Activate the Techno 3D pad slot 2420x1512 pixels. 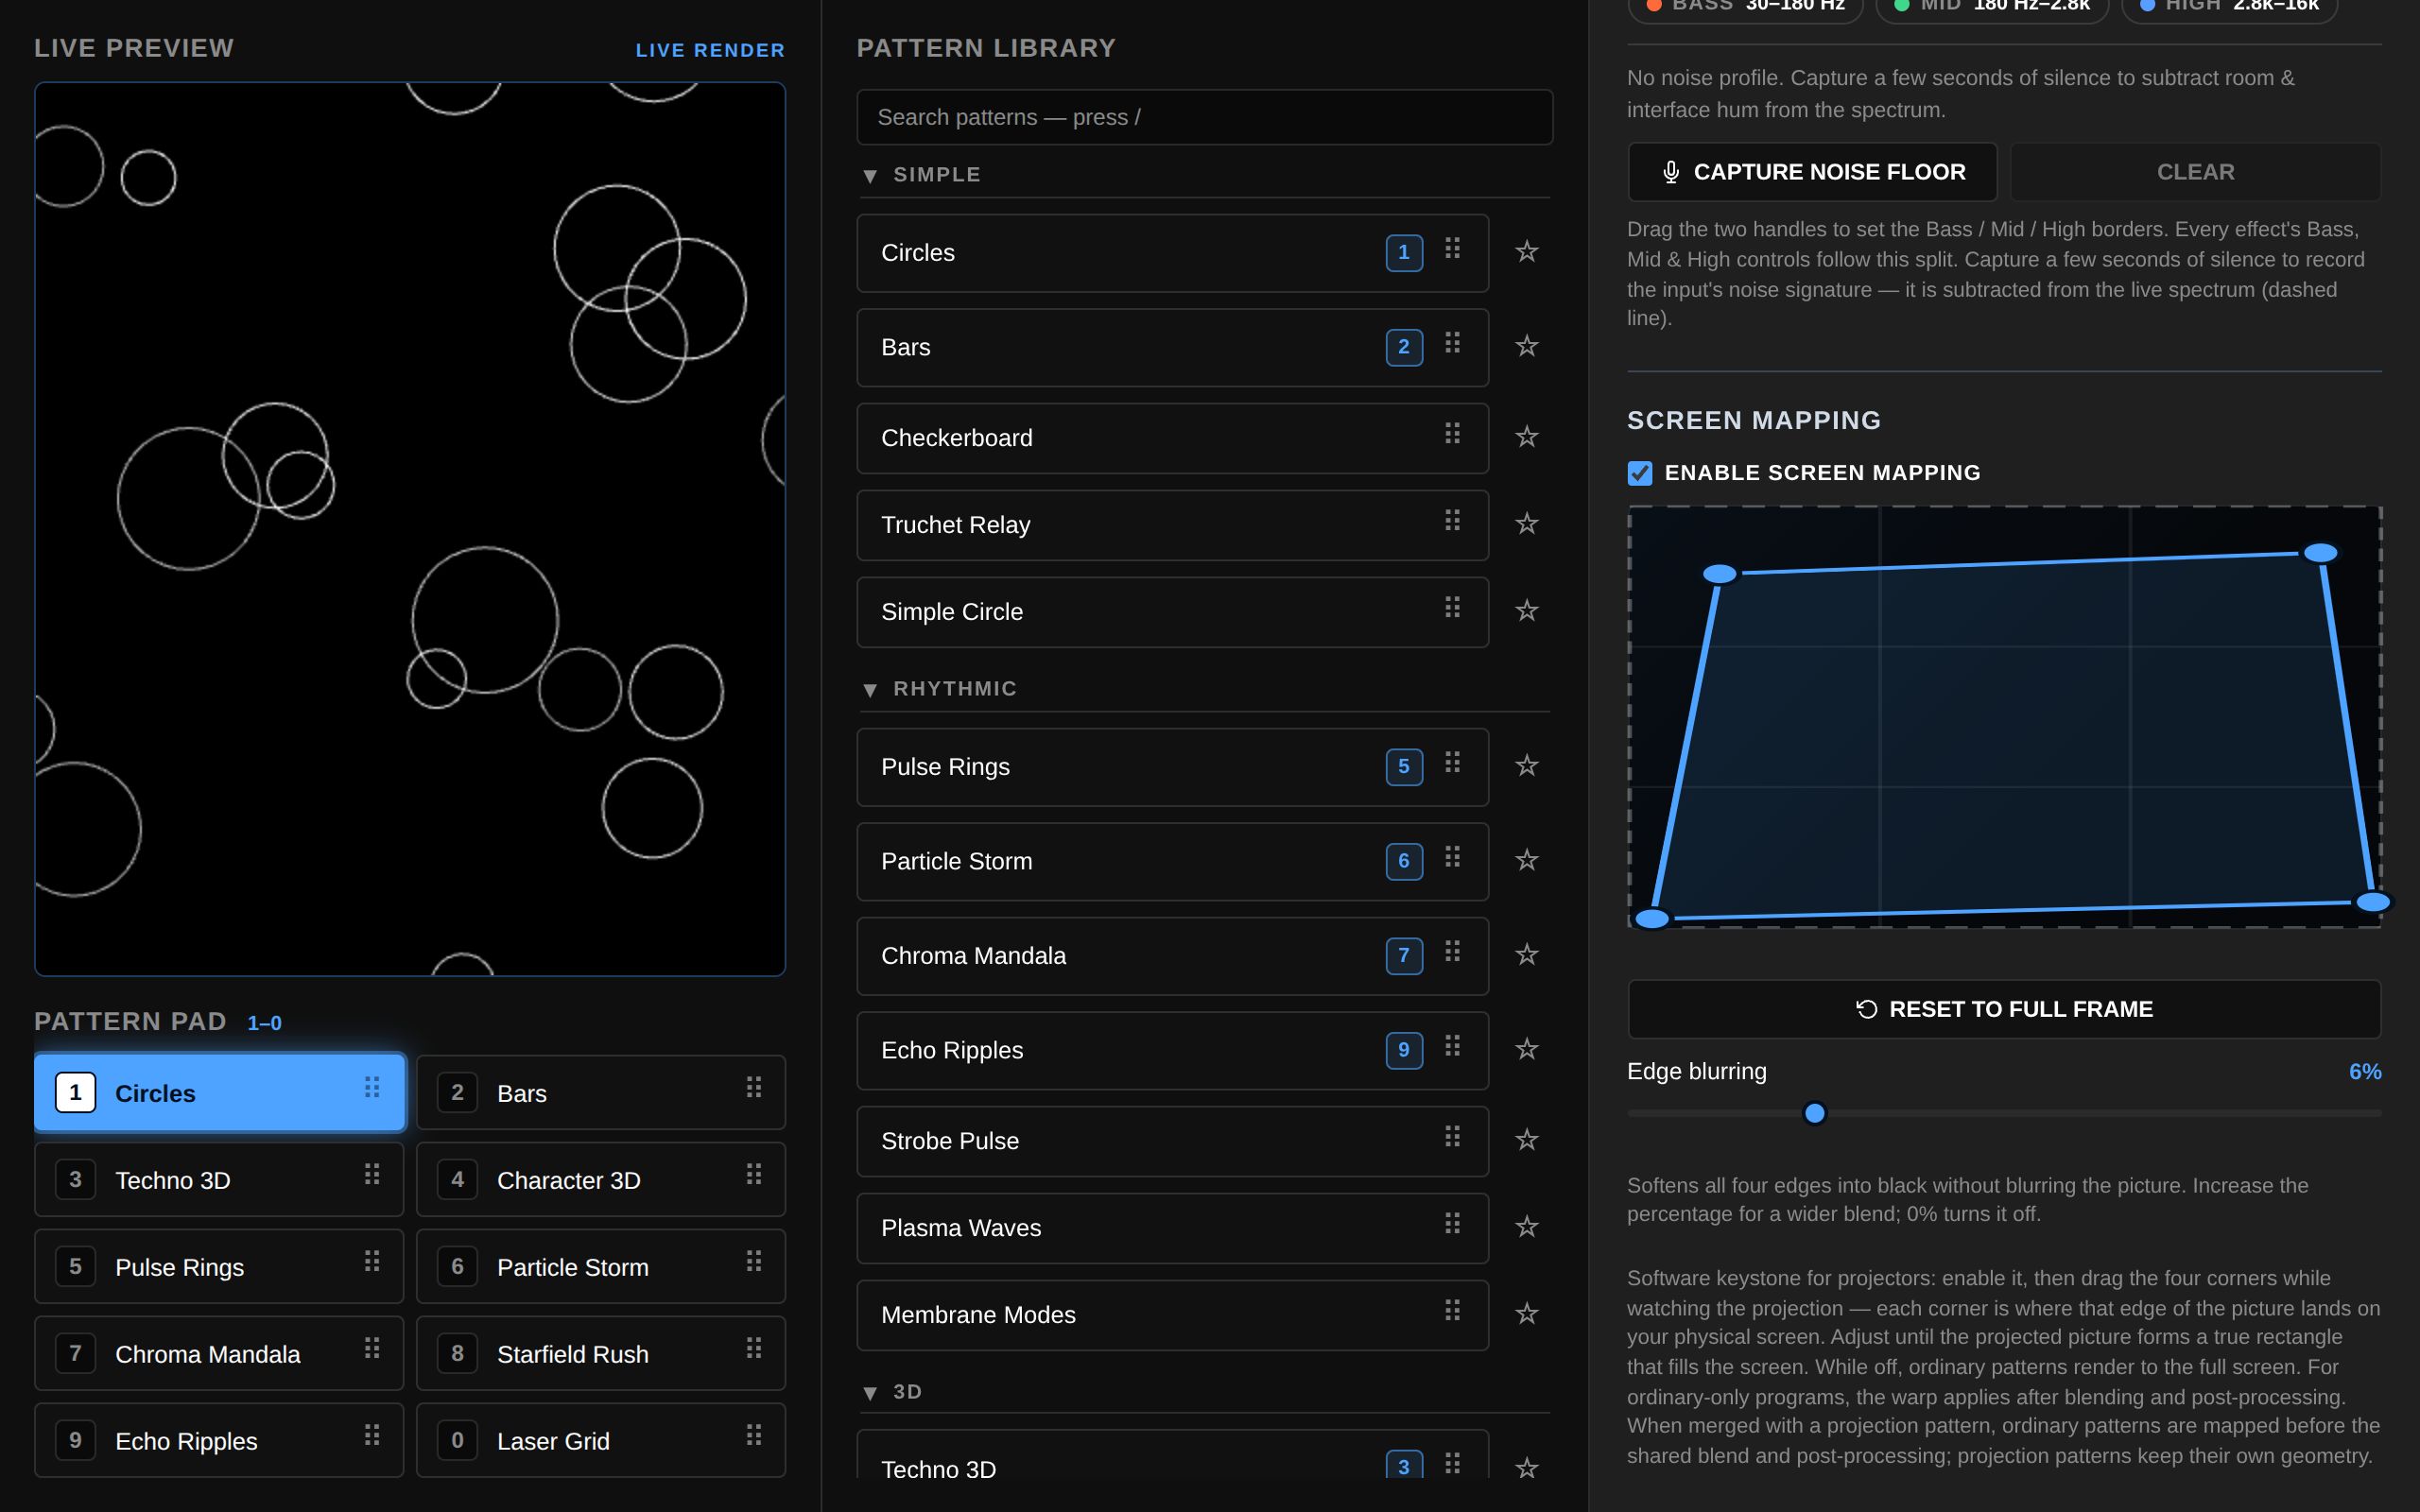click(x=219, y=1180)
